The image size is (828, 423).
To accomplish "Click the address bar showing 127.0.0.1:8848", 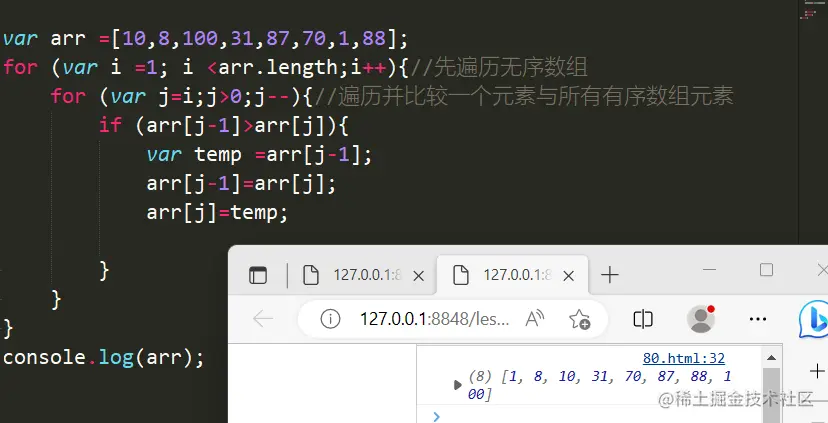I will (x=435, y=319).
